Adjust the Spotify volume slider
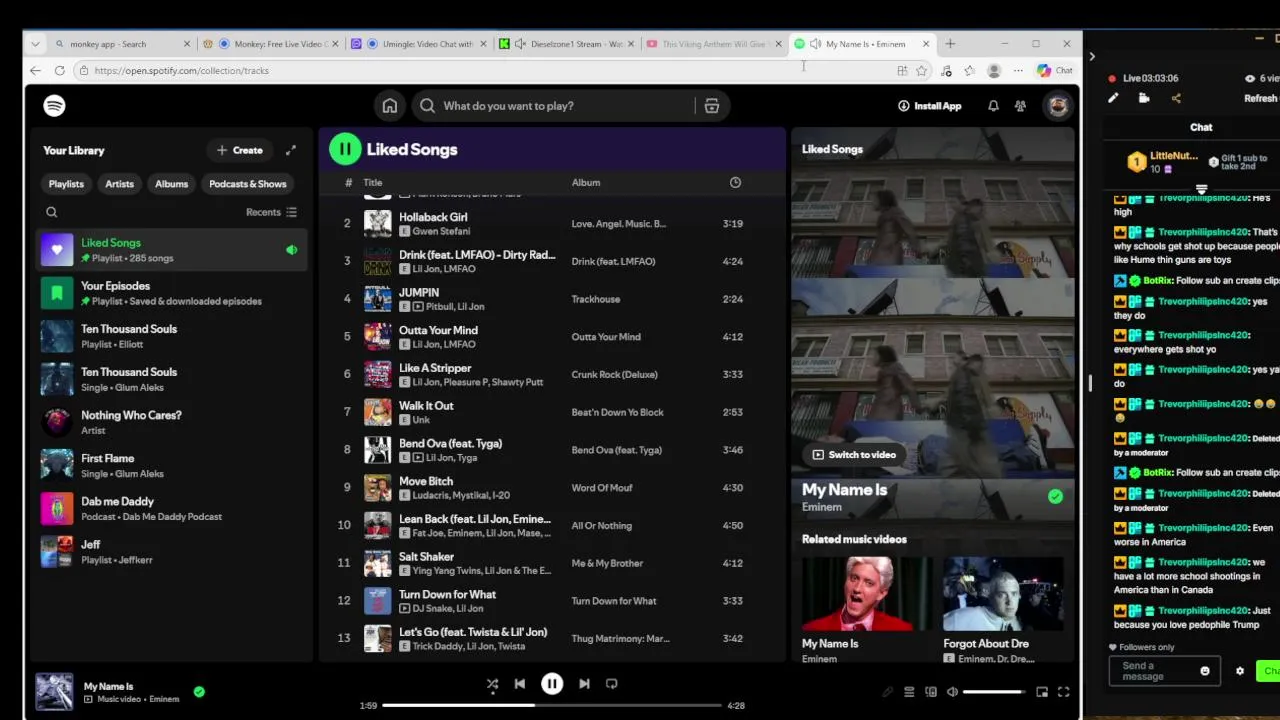1280x720 pixels. (x=993, y=692)
